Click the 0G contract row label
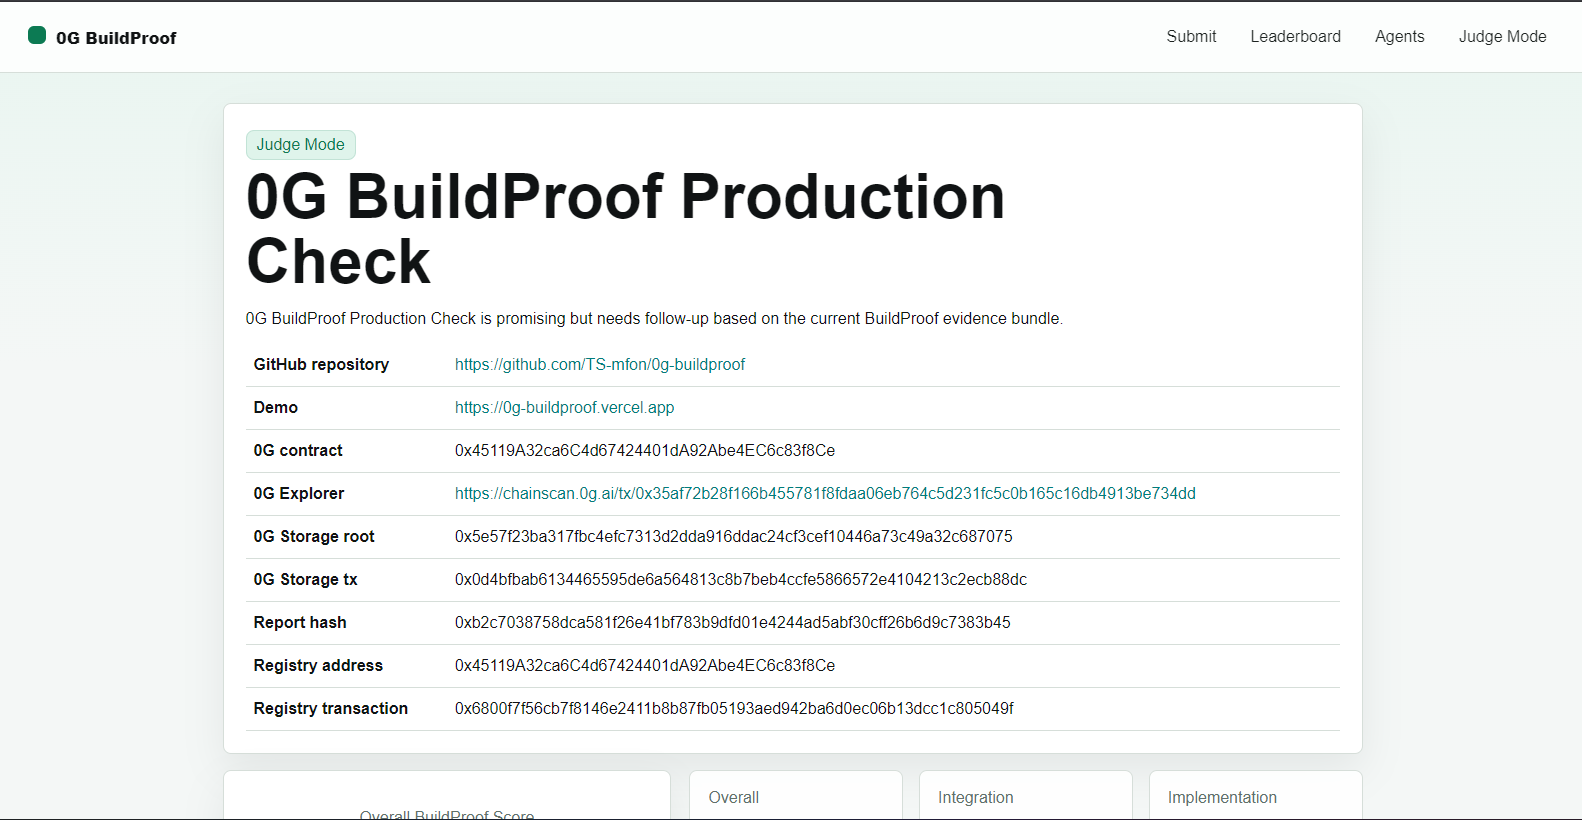Screen dimensions: 1582x820 [298, 450]
